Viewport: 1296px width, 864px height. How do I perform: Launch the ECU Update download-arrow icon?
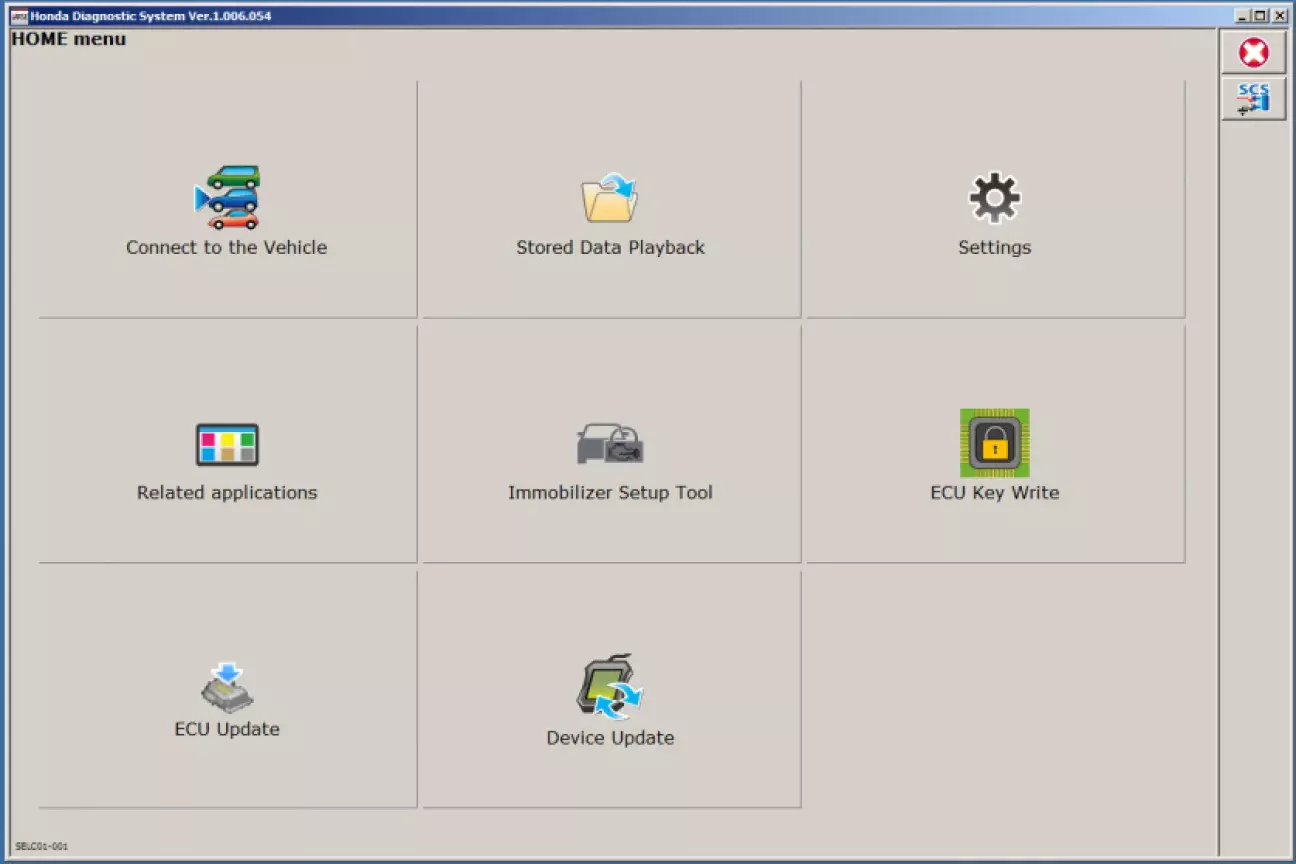227,687
